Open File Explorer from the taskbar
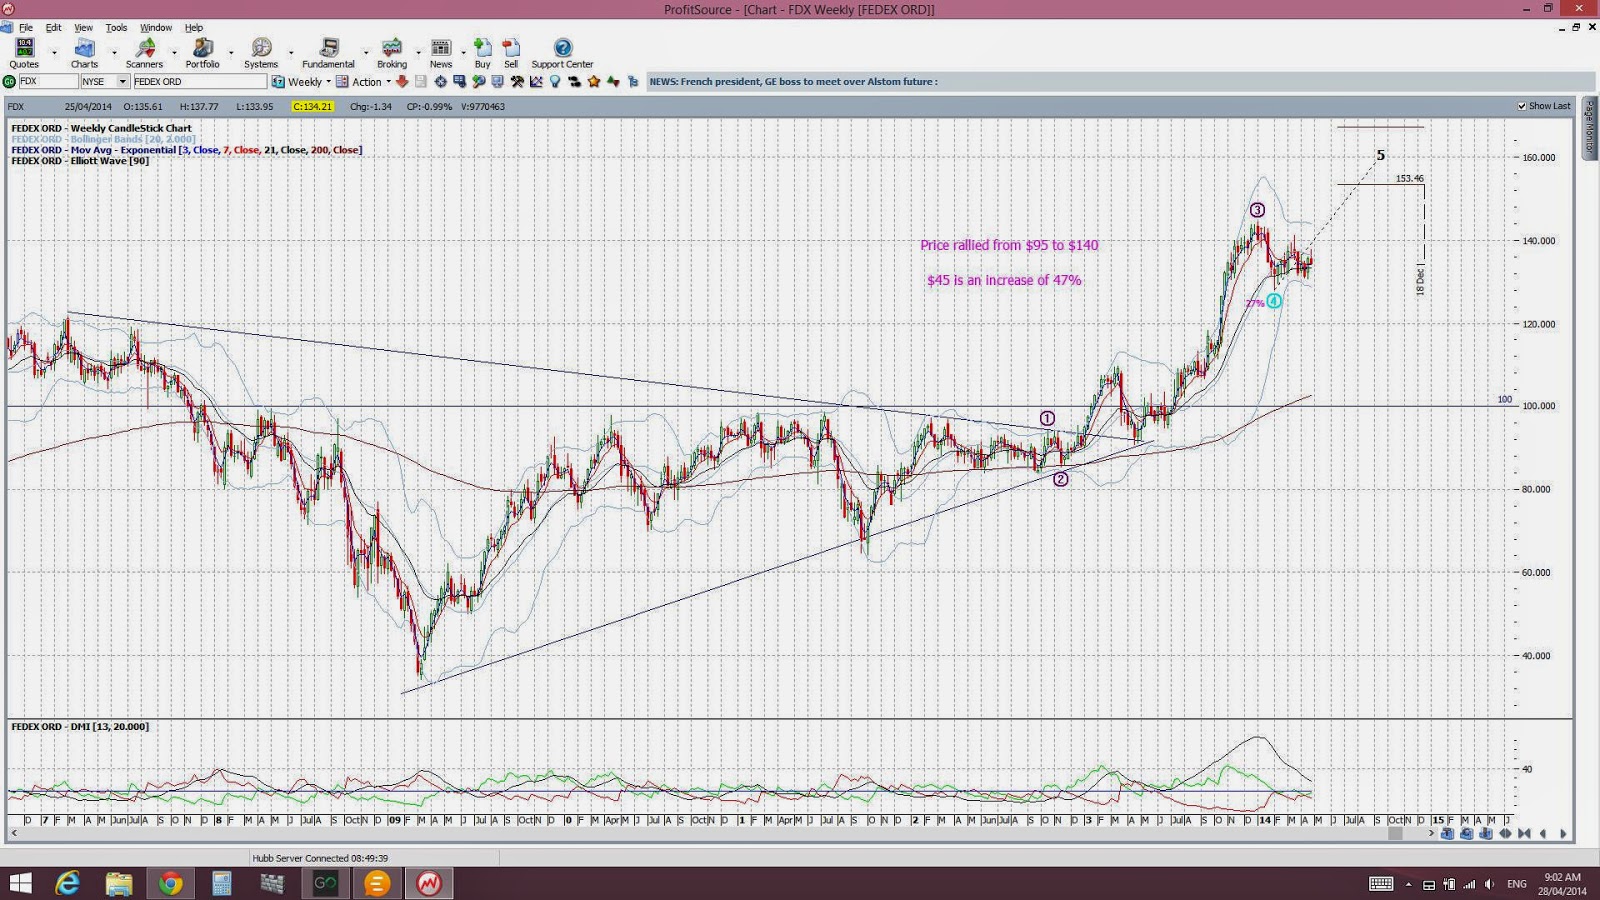 pos(119,883)
